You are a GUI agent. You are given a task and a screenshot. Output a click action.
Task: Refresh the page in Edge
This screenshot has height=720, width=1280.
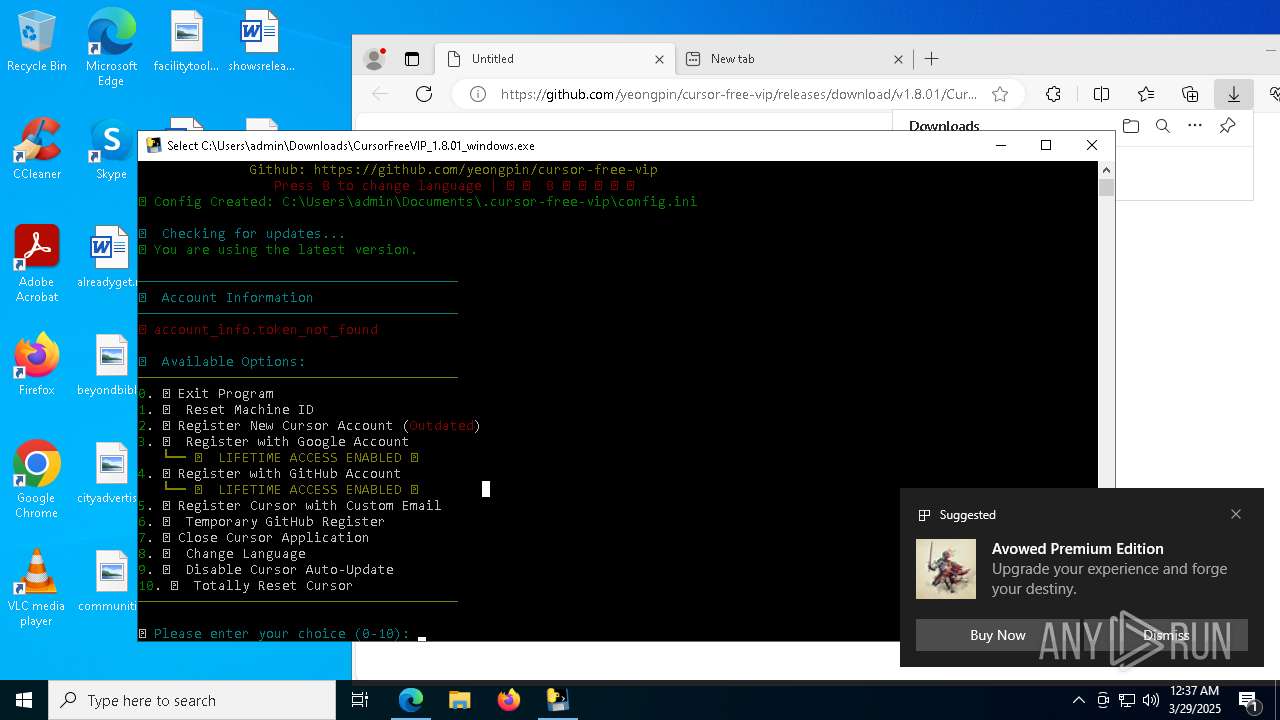(x=424, y=94)
